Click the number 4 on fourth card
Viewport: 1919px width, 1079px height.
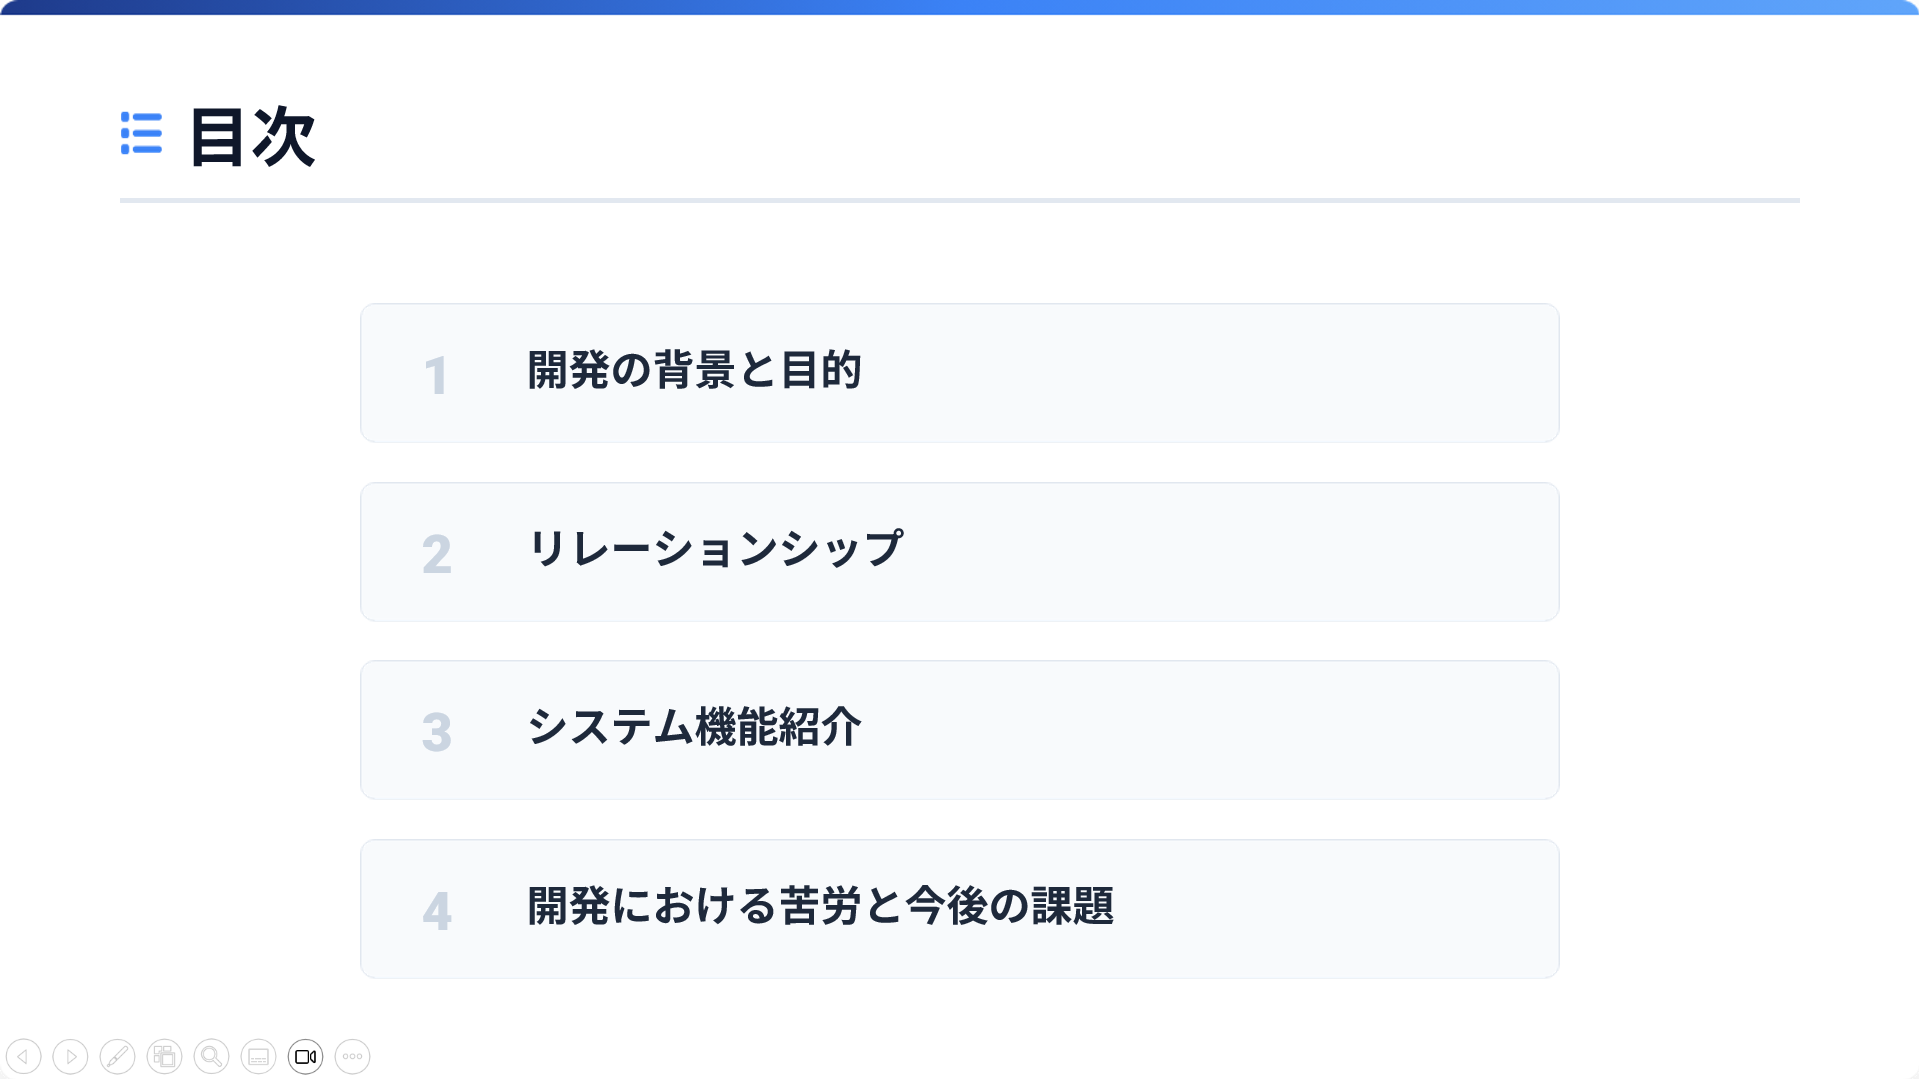tap(436, 911)
